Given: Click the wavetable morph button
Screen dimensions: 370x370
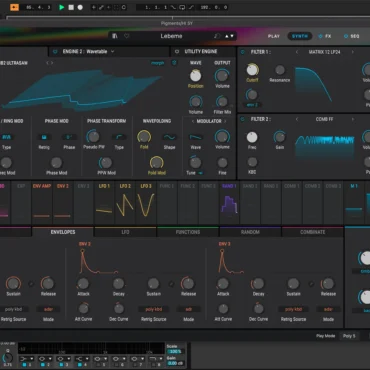Looking at the screenshot, I should [158, 63].
